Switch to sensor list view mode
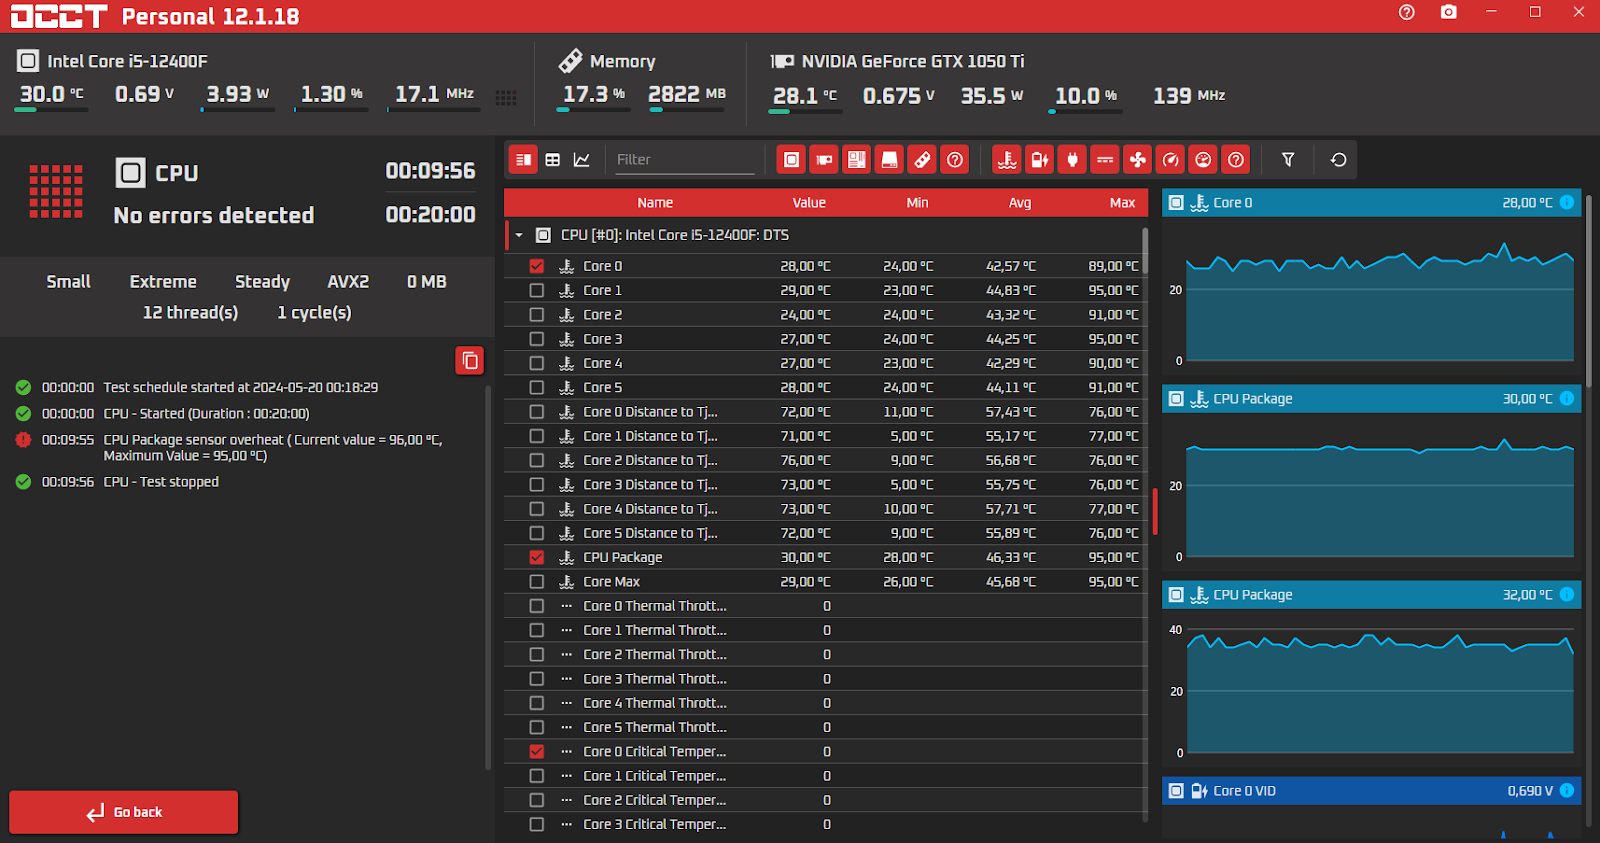This screenshot has width=1600, height=843. (x=523, y=160)
